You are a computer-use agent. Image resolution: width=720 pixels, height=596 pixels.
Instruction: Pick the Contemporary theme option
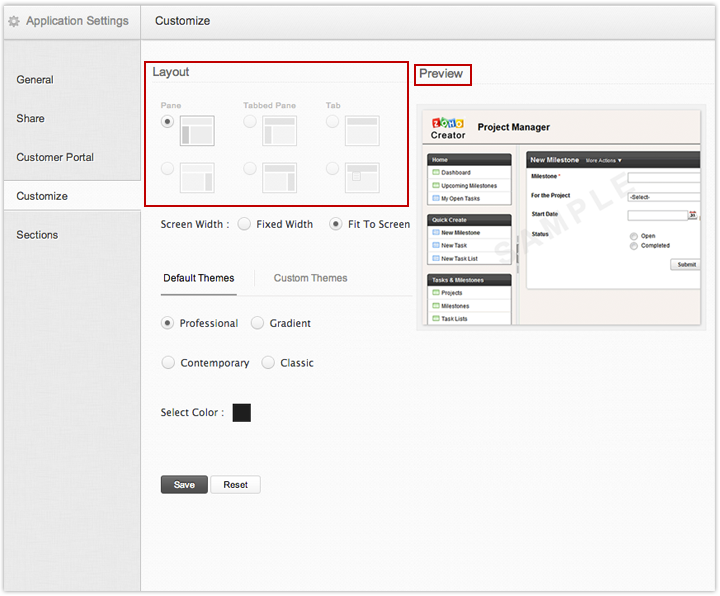click(168, 363)
